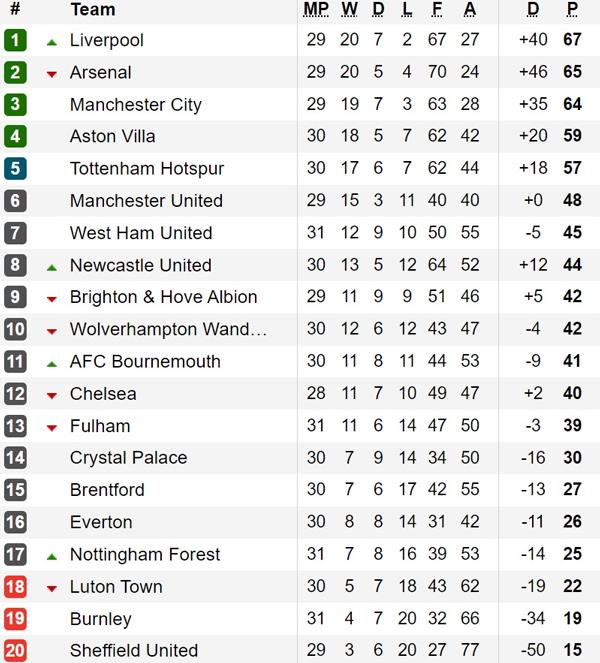This screenshot has height=663, width=600.
Task: Open the Manchester City team link
Action: [135, 104]
